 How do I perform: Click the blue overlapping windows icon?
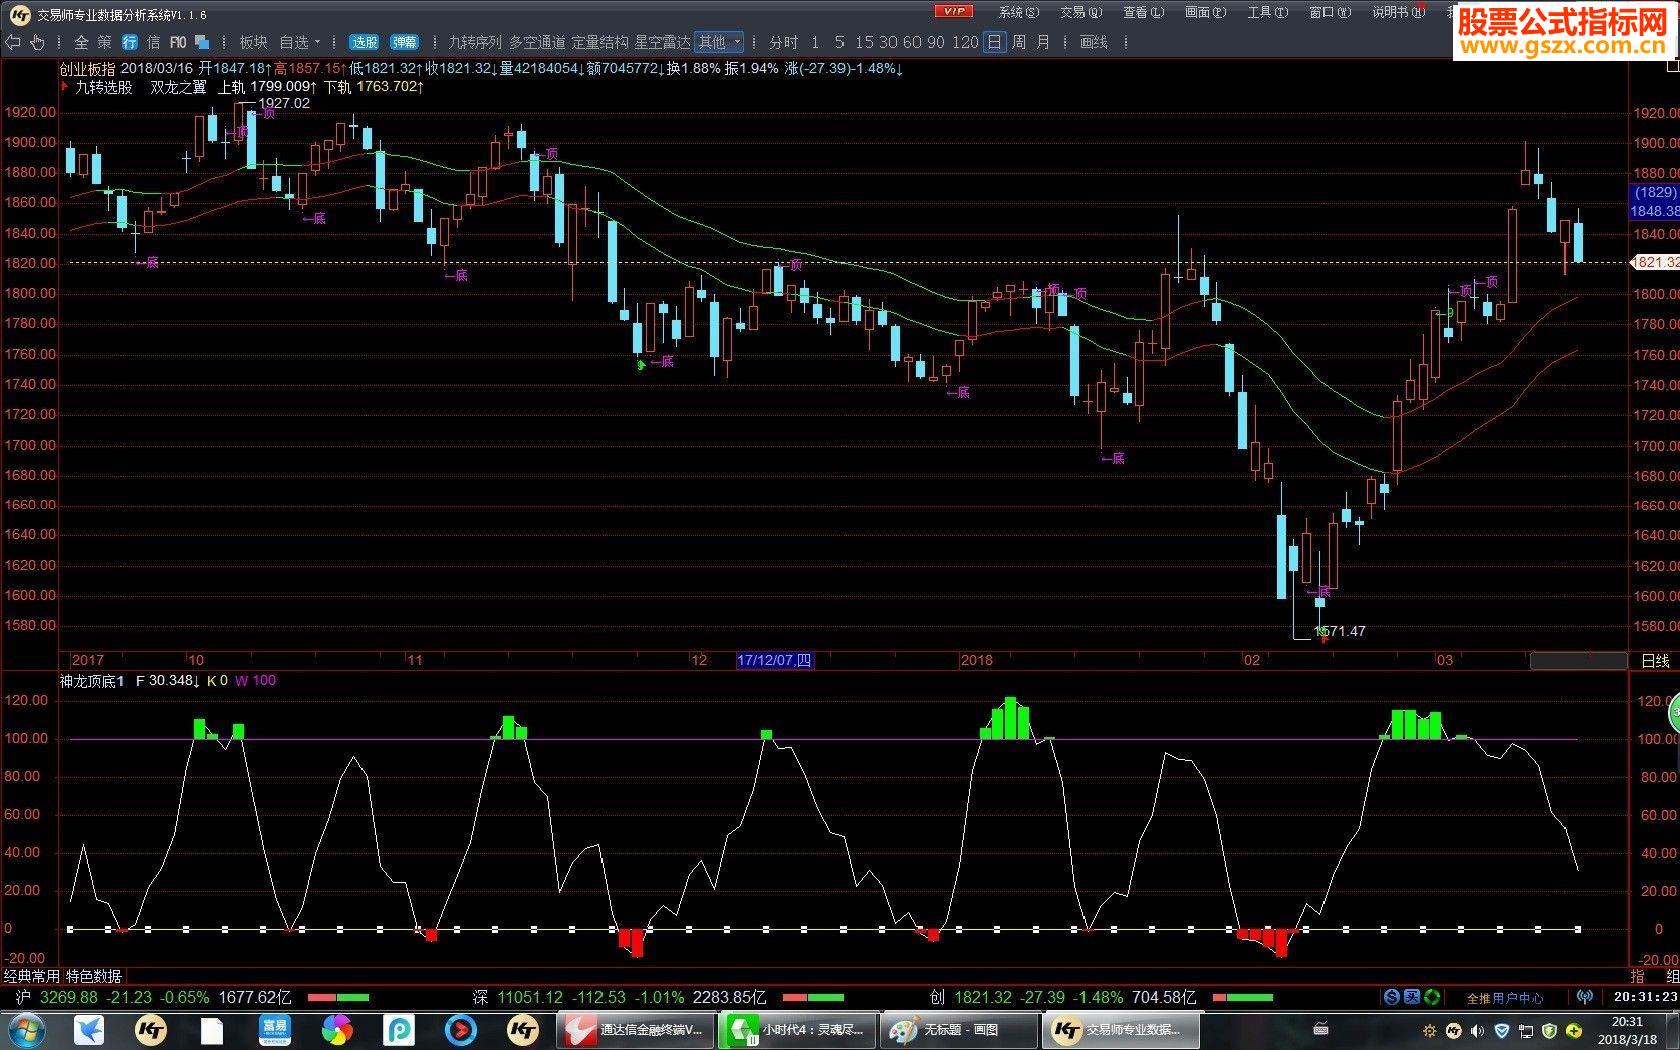click(x=202, y=42)
